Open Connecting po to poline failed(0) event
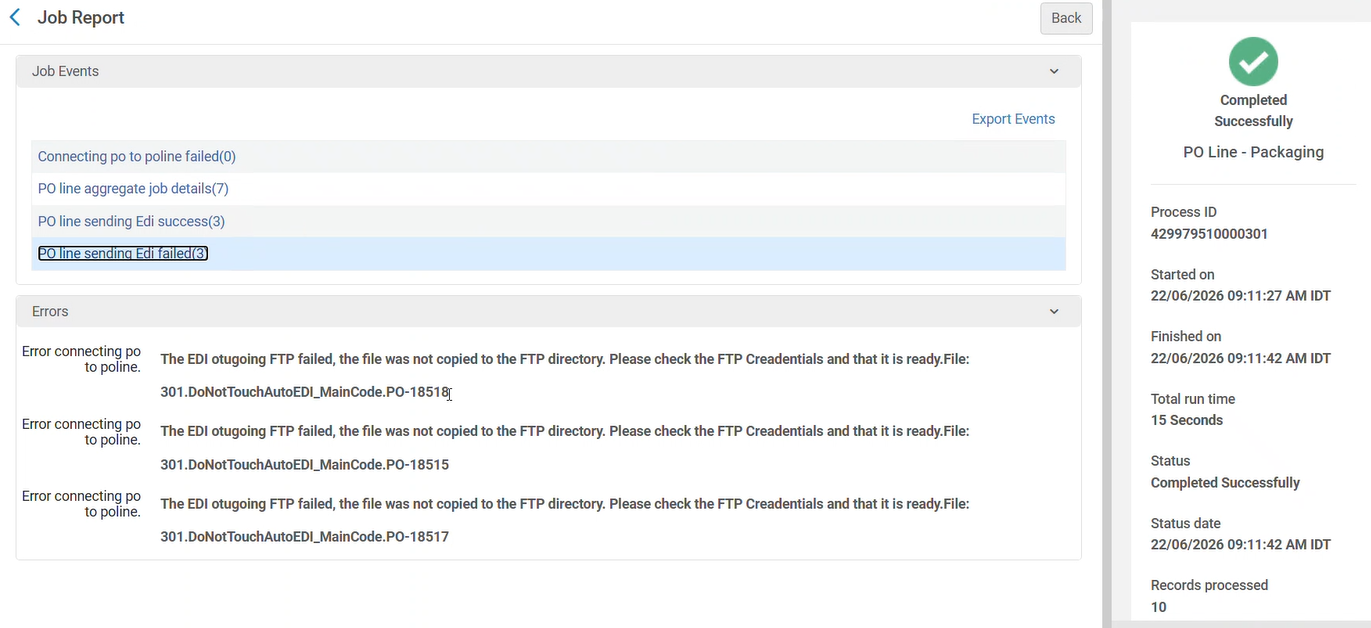1371x628 pixels. (x=137, y=157)
